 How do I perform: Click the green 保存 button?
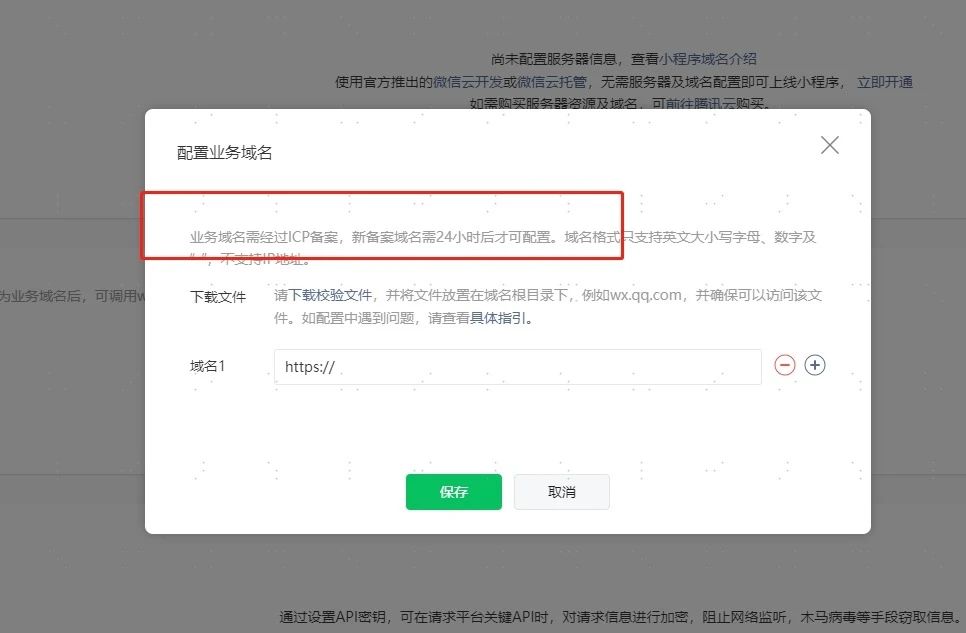(453, 492)
